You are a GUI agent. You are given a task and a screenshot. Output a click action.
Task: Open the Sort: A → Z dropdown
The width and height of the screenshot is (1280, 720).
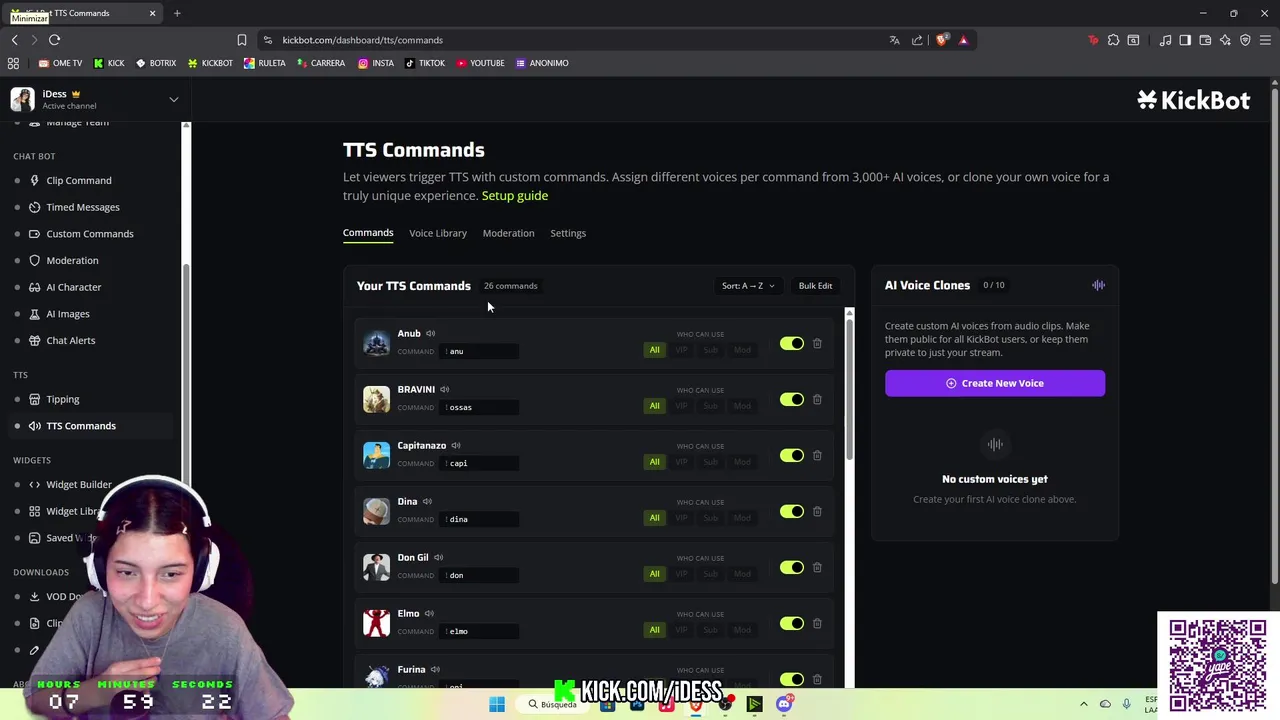coord(748,286)
